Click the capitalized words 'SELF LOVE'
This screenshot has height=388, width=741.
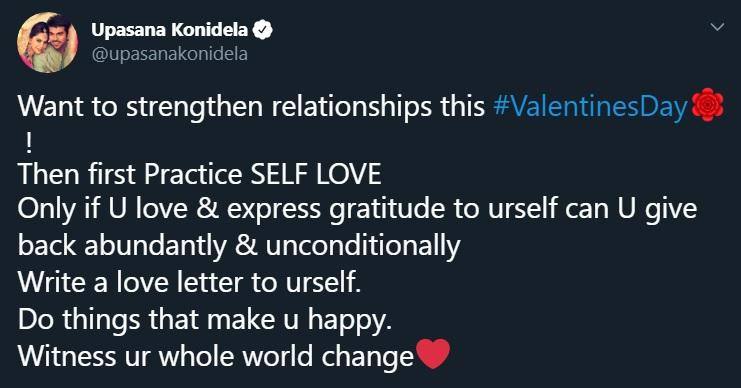[316, 174]
